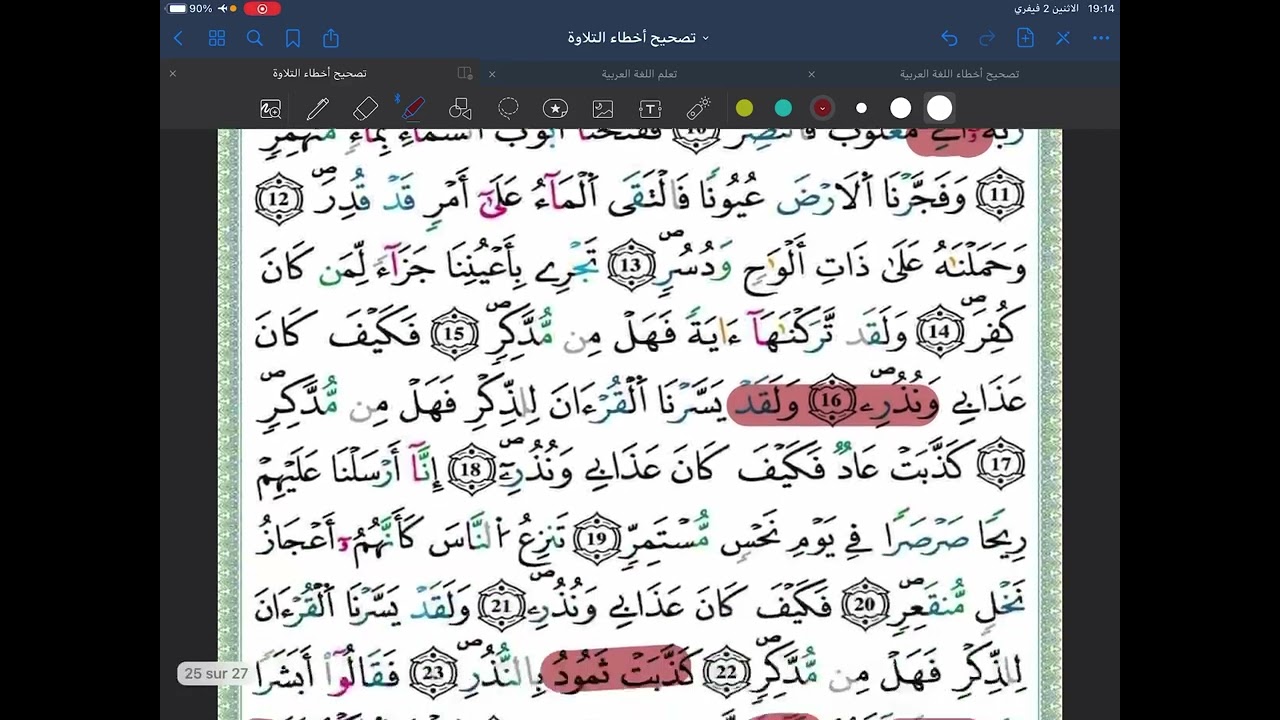Select the تصحيح أخطاء التلاوة tab

319,74
